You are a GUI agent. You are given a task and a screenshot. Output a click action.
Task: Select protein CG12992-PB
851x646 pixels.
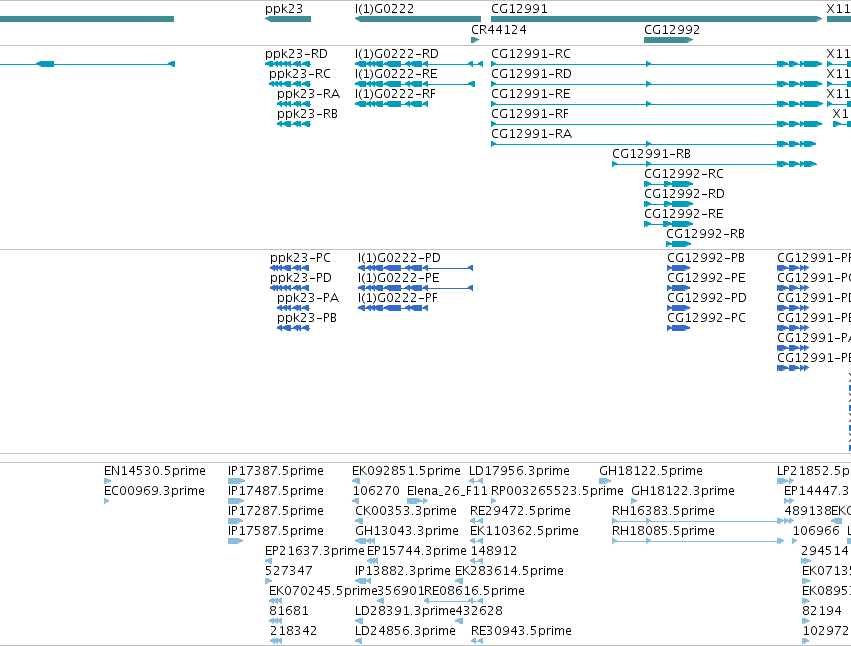click(678, 268)
